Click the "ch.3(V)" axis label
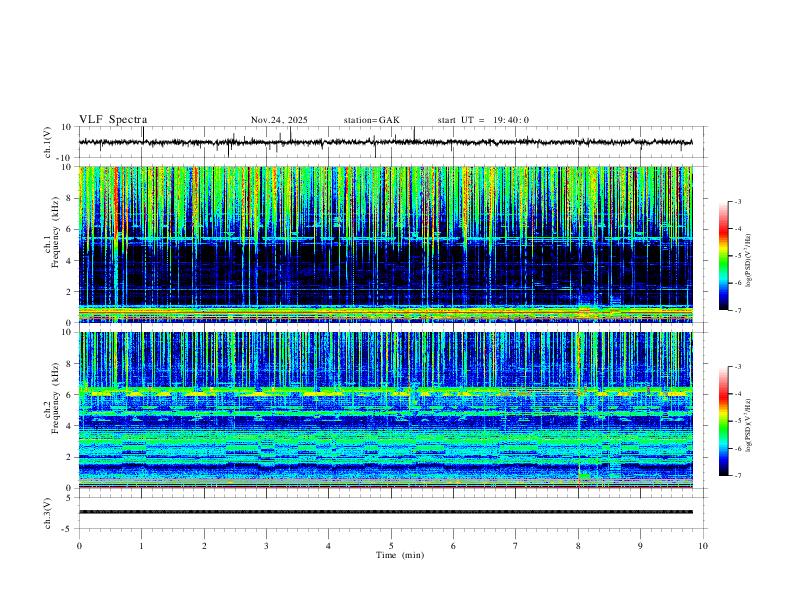This screenshot has width=792, height=612. pyautogui.click(x=48, y=513)
